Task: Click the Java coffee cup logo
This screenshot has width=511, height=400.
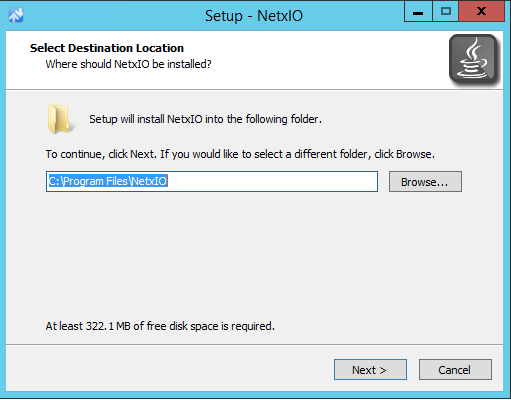Action: click(x=475, y=59)
